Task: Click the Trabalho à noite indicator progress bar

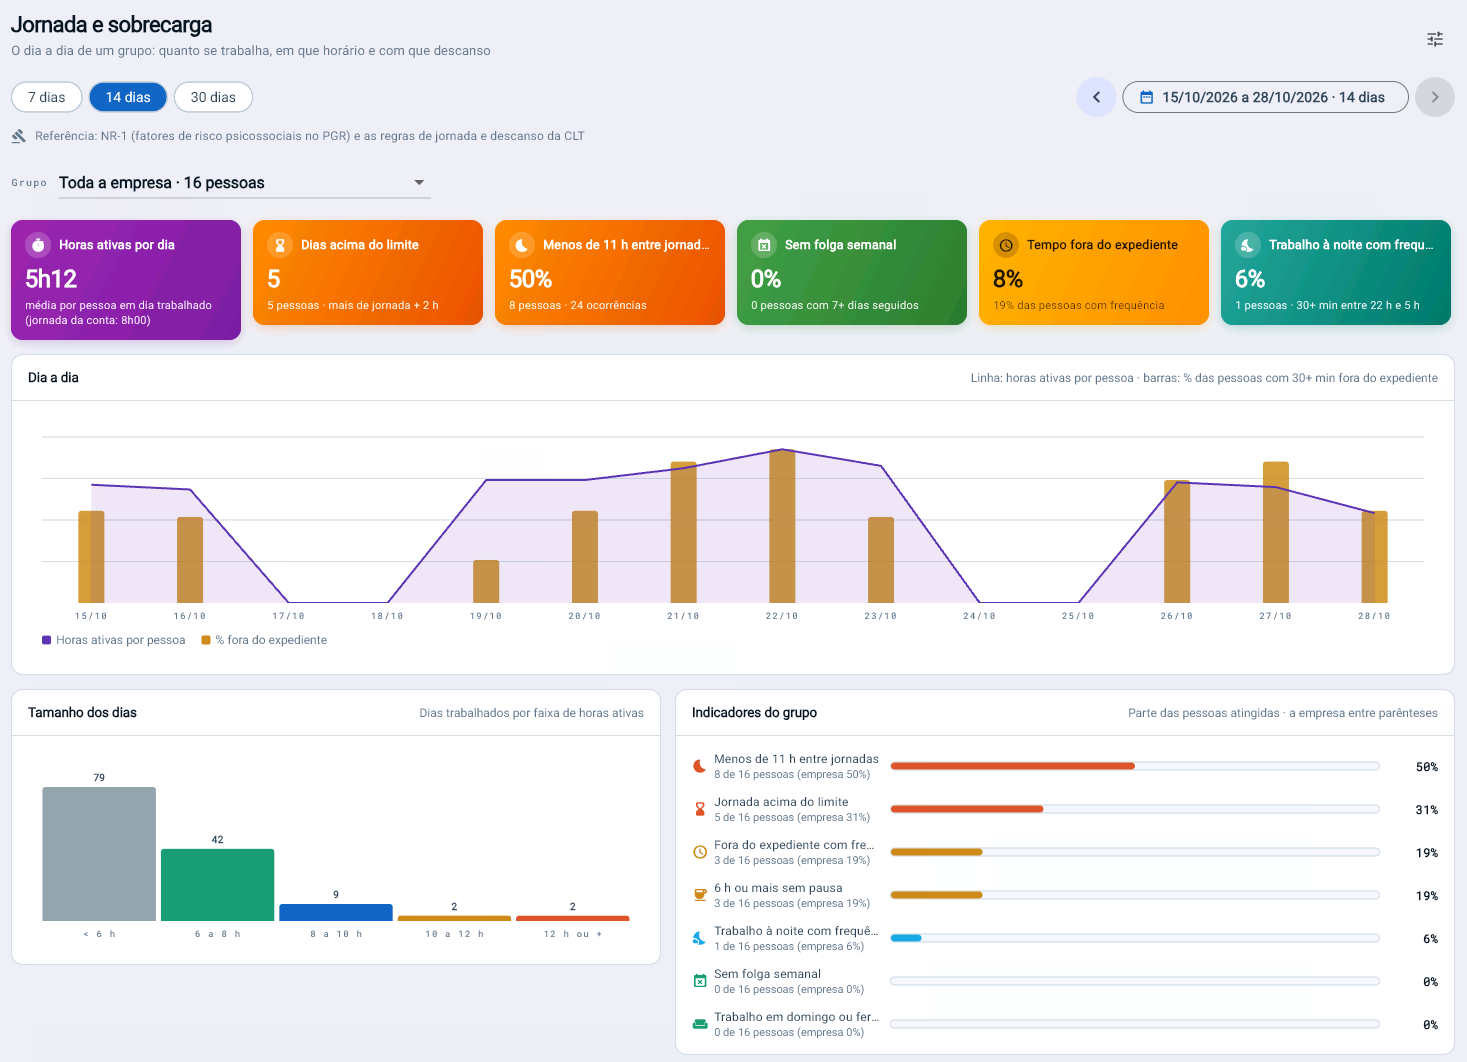Action: pyautogui.click(x=1135, y=939)
